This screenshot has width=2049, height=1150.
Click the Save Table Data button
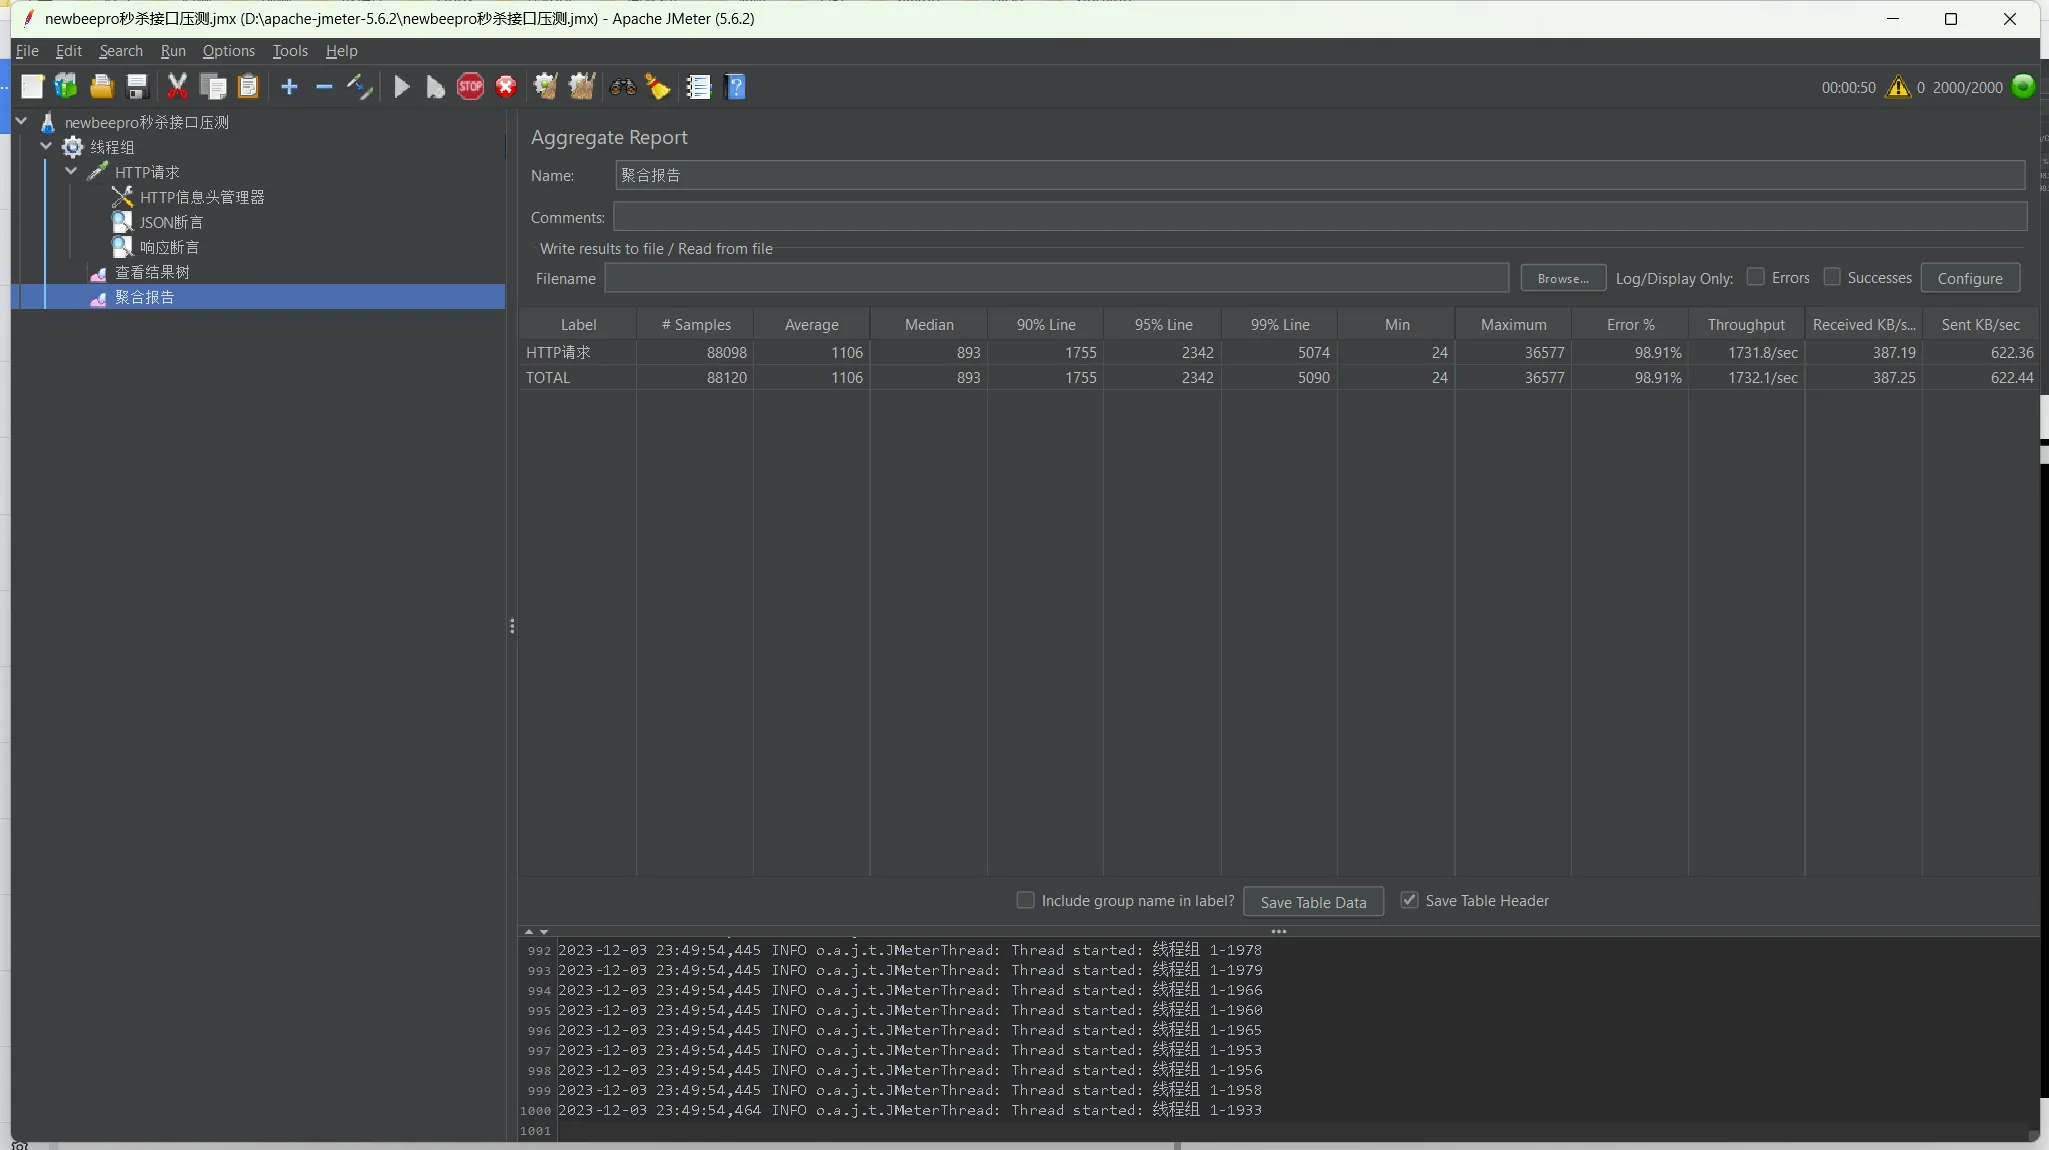point(1312,902)
